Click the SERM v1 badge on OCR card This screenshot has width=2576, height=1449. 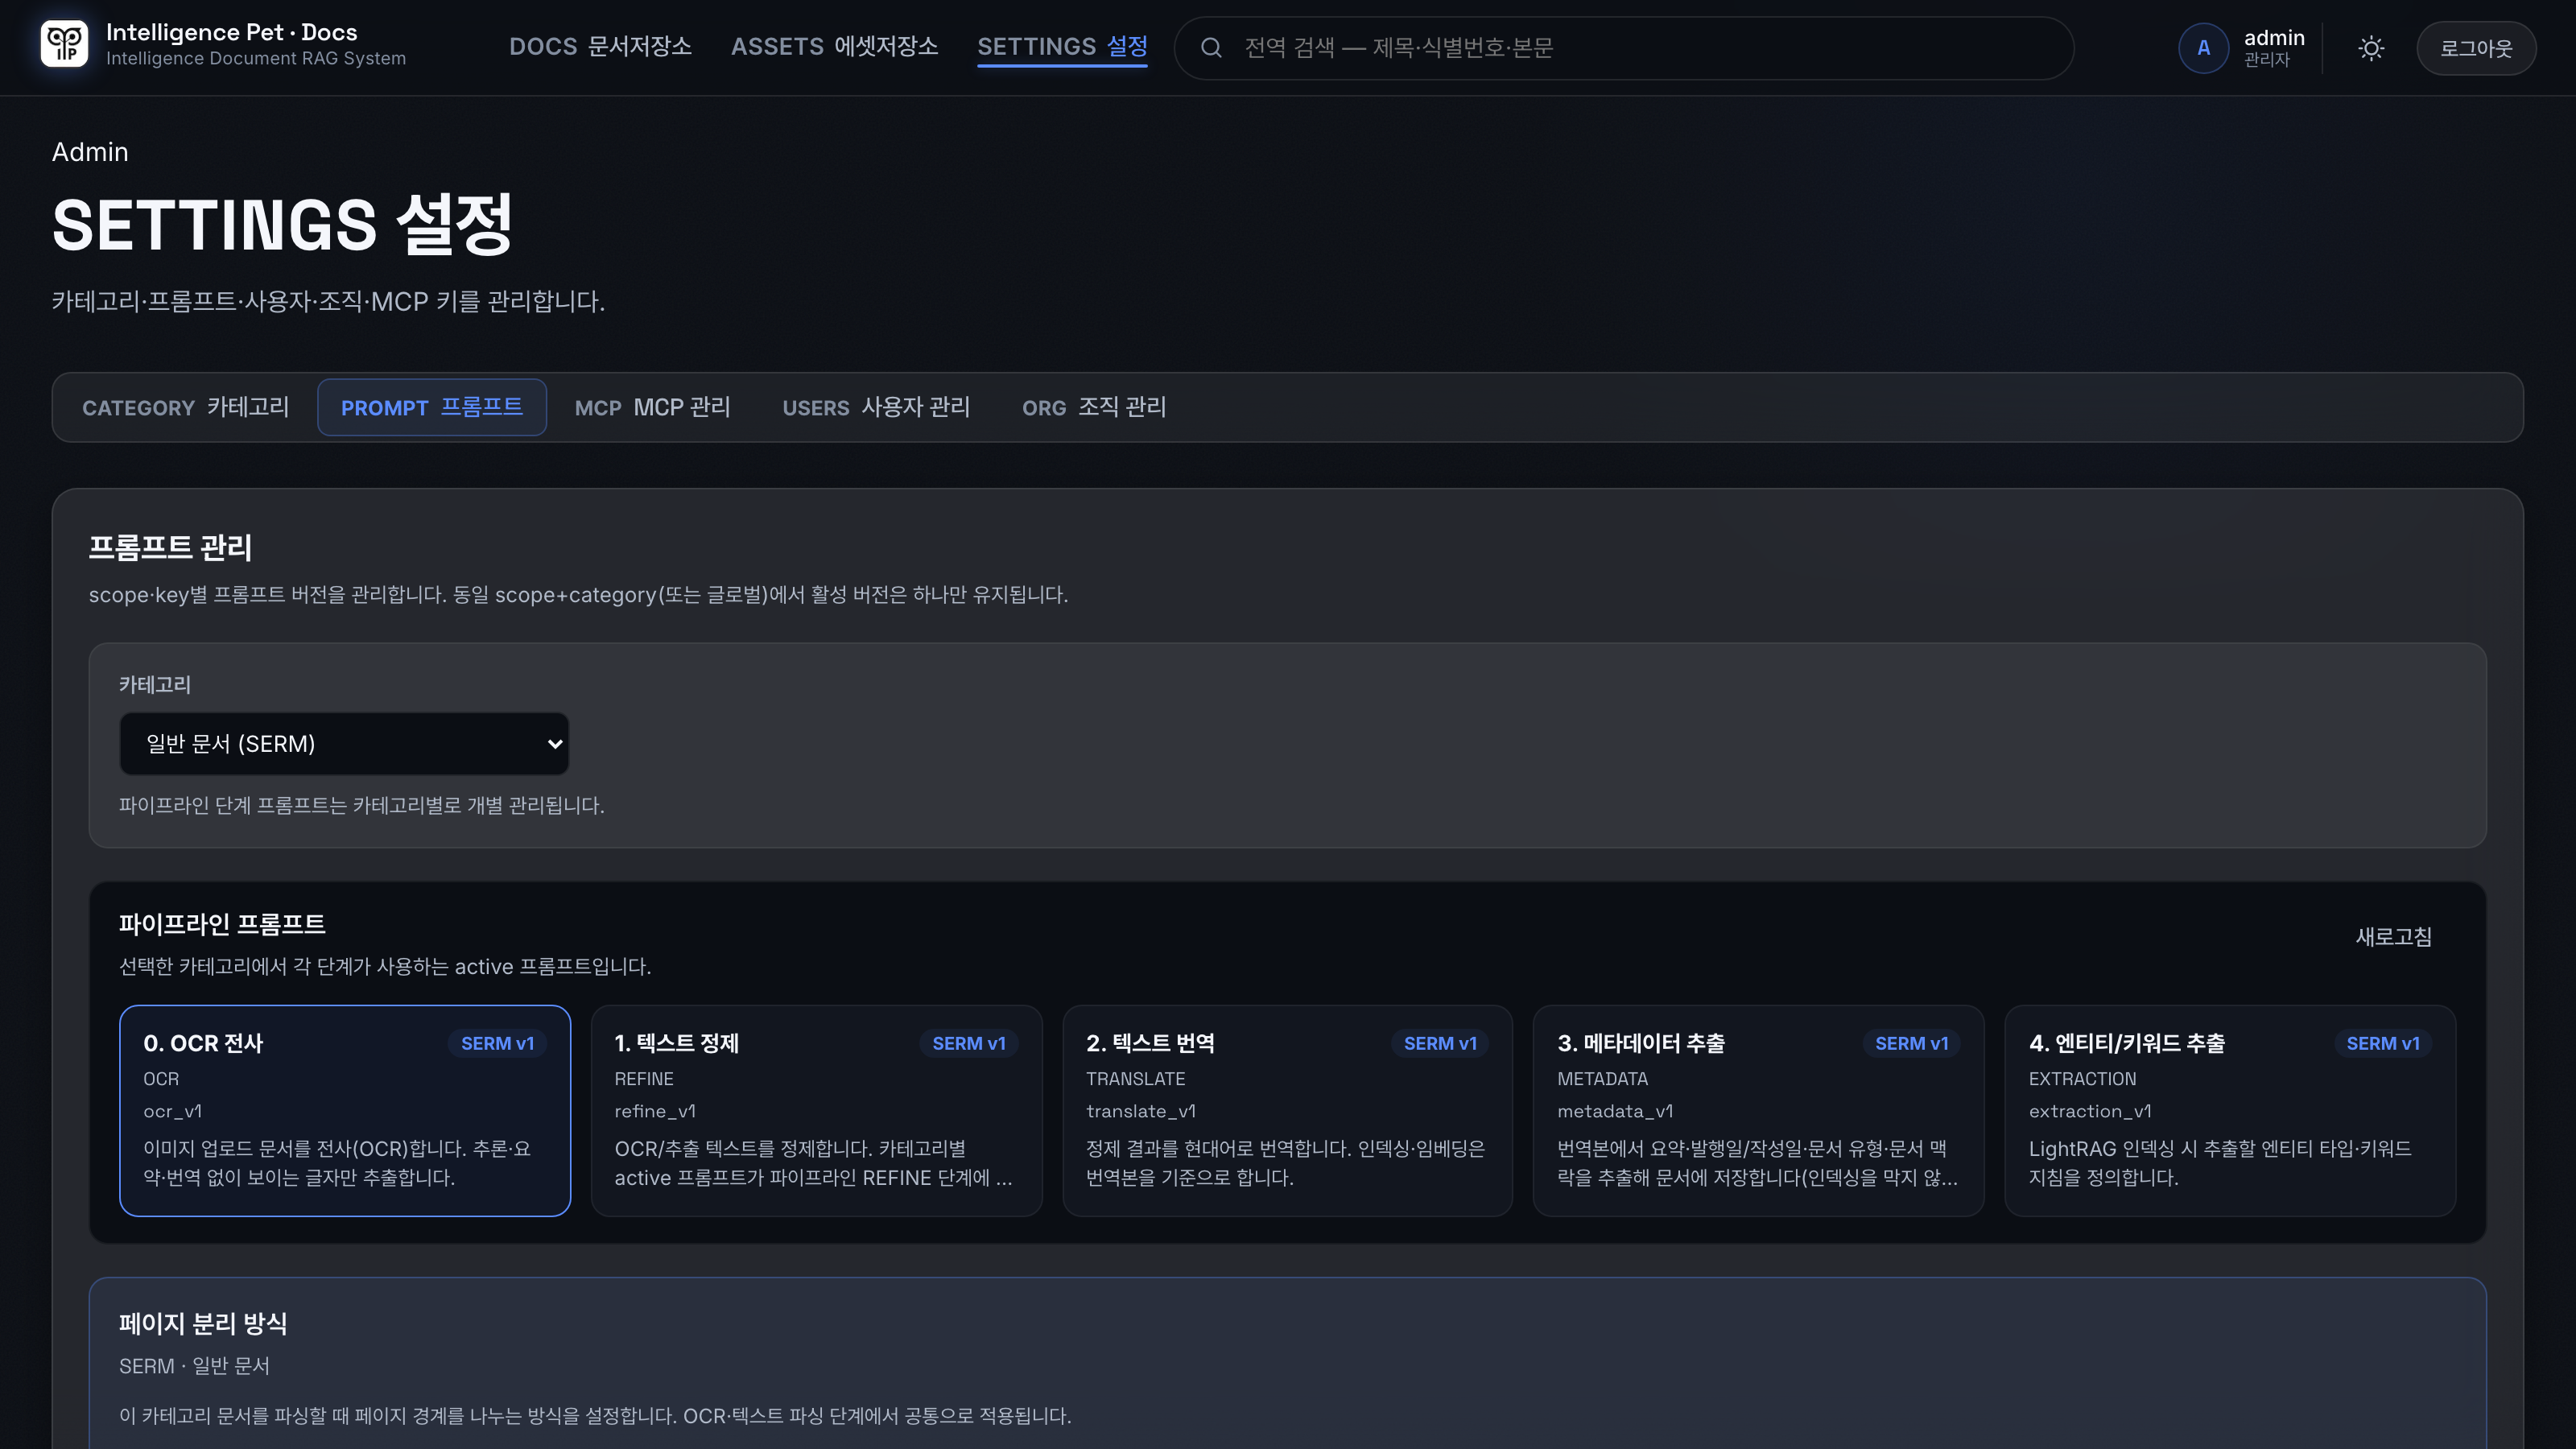(x=497, y=1043)
